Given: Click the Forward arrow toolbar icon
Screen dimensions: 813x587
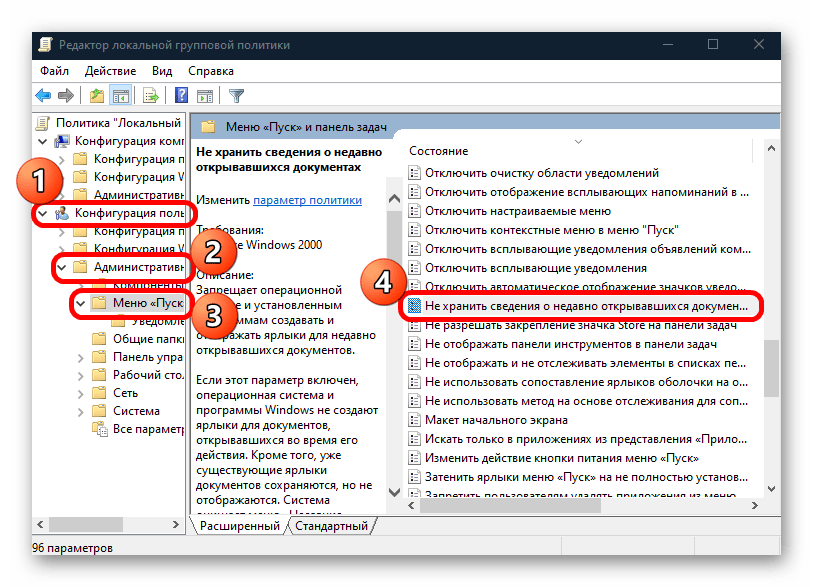Looking at the screenshot, I should (65, 96).
